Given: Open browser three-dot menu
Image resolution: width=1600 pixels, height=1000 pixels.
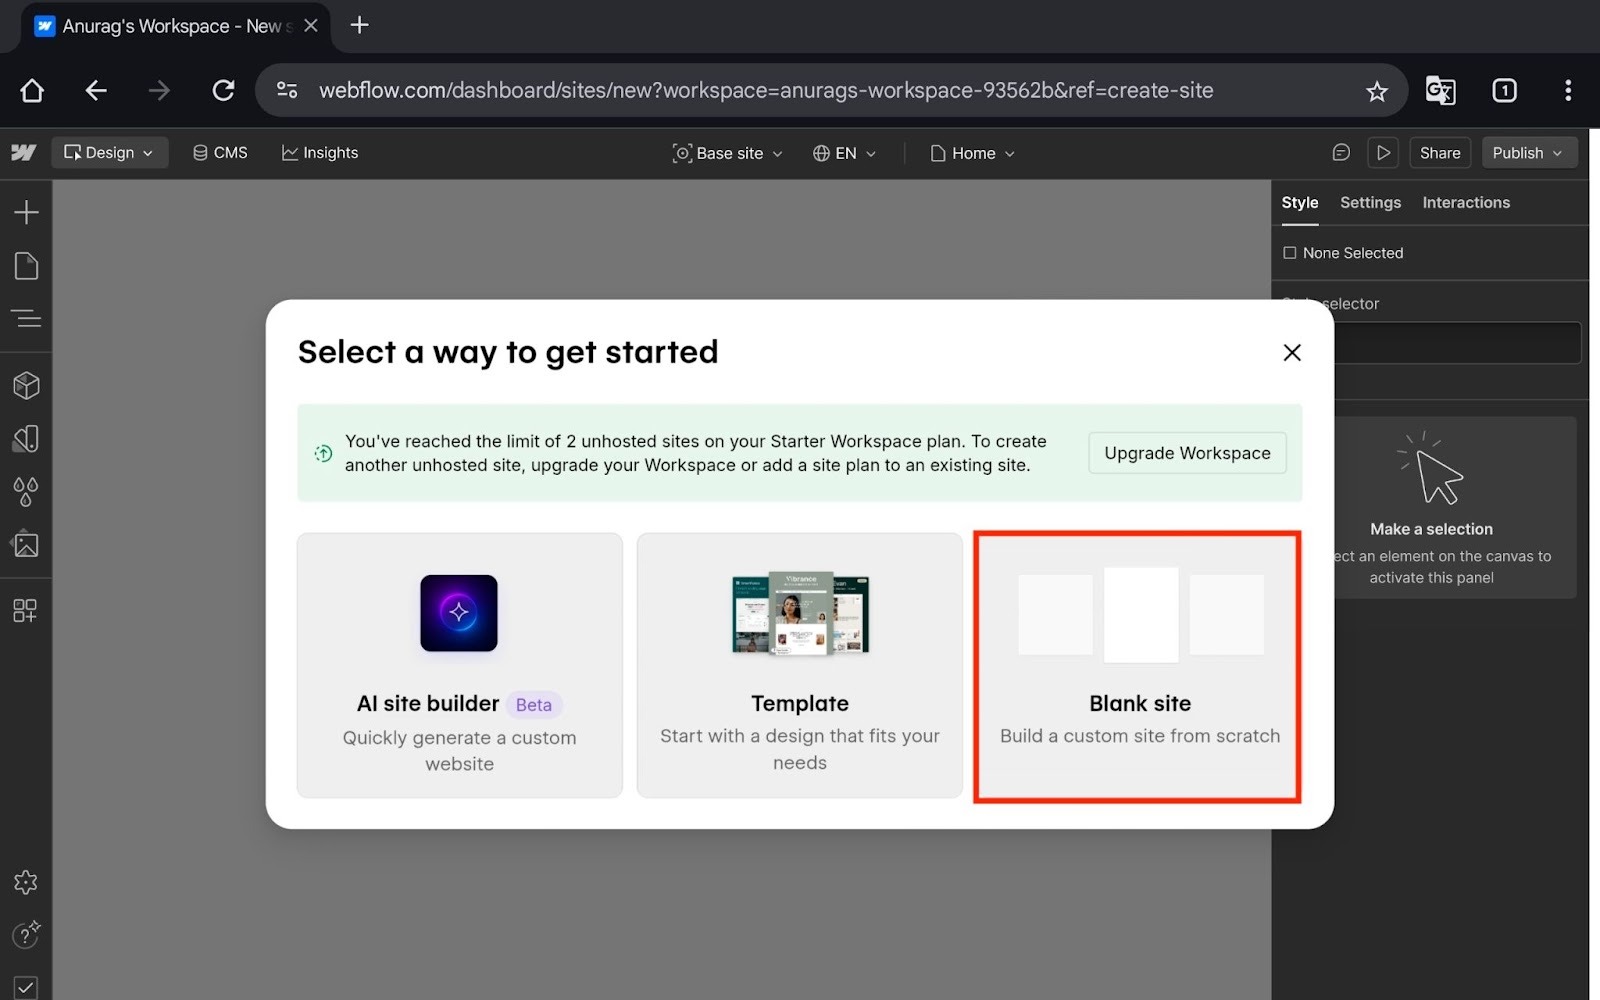Looking at the screenshot, I should 1568,91.
